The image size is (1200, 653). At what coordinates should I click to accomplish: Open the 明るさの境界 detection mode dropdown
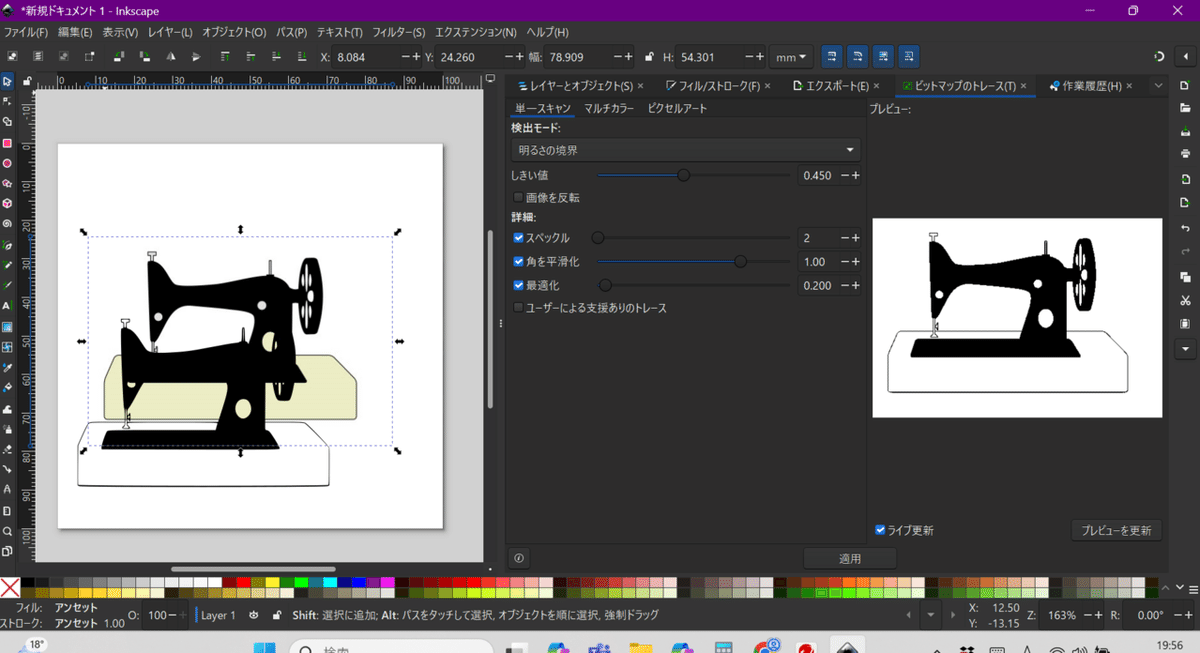click(x=685, y=150)
